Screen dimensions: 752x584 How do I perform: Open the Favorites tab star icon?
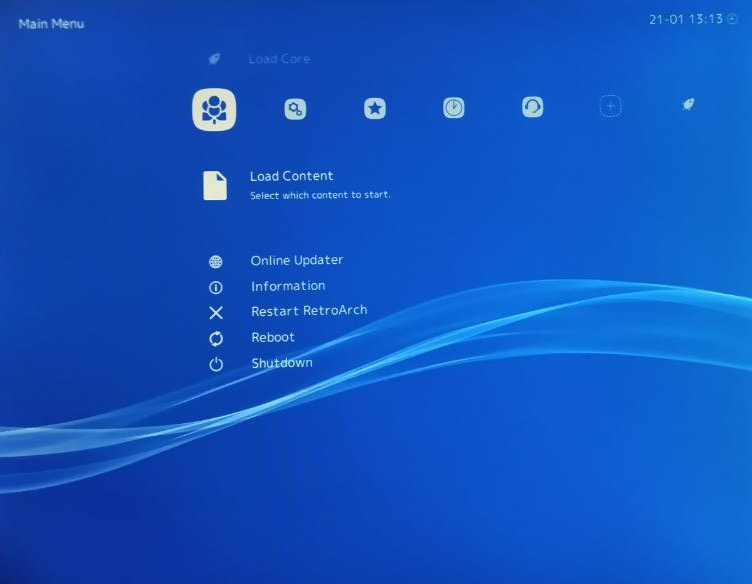click(x=375, y=108)
